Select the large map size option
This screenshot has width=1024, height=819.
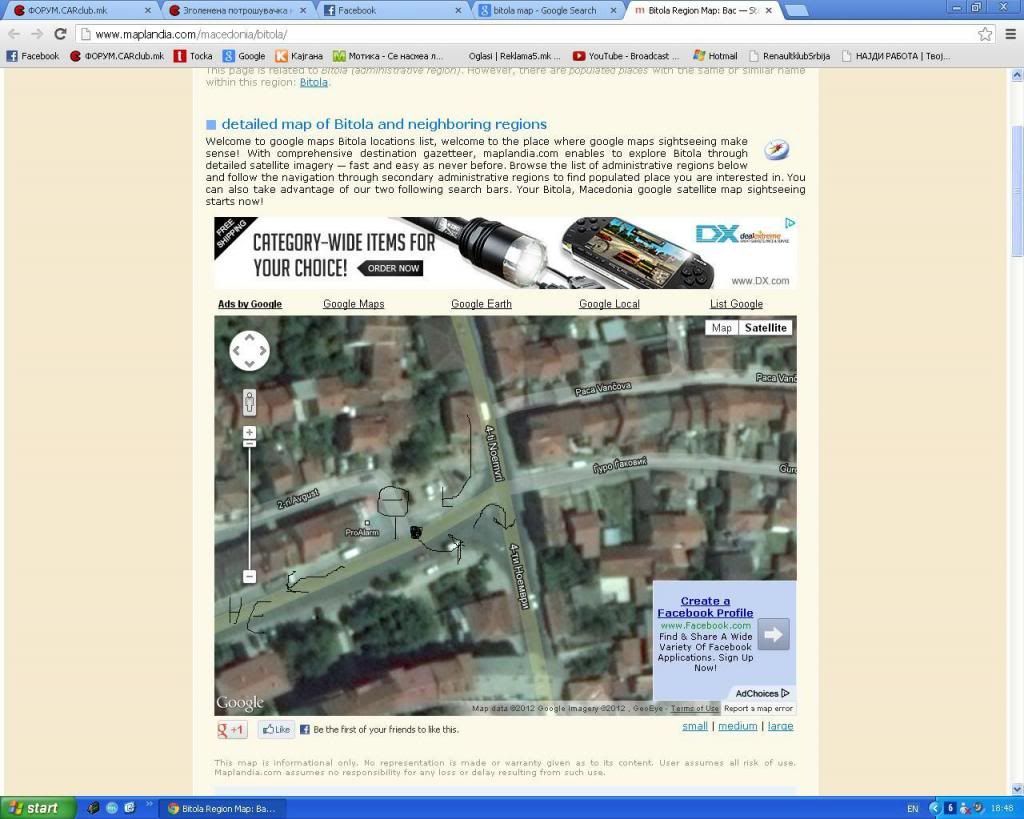[780, 726]
